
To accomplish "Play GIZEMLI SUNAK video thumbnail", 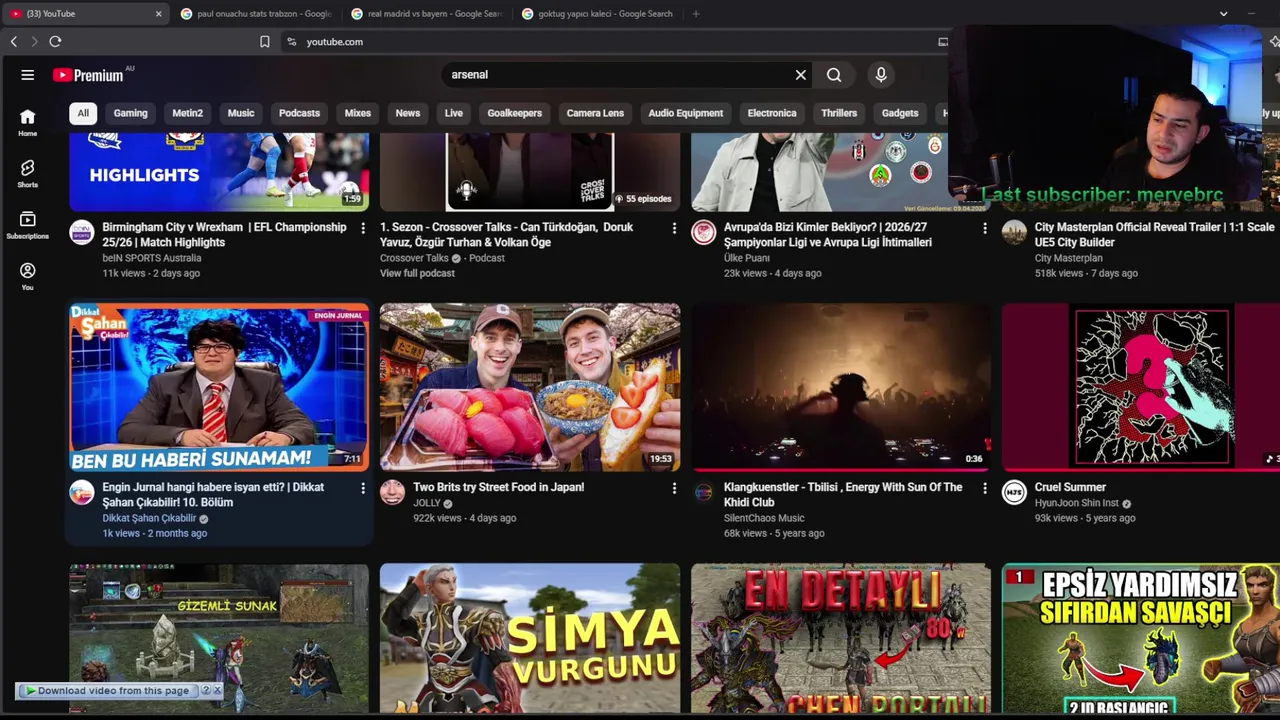I will click(x=219, y=639).
